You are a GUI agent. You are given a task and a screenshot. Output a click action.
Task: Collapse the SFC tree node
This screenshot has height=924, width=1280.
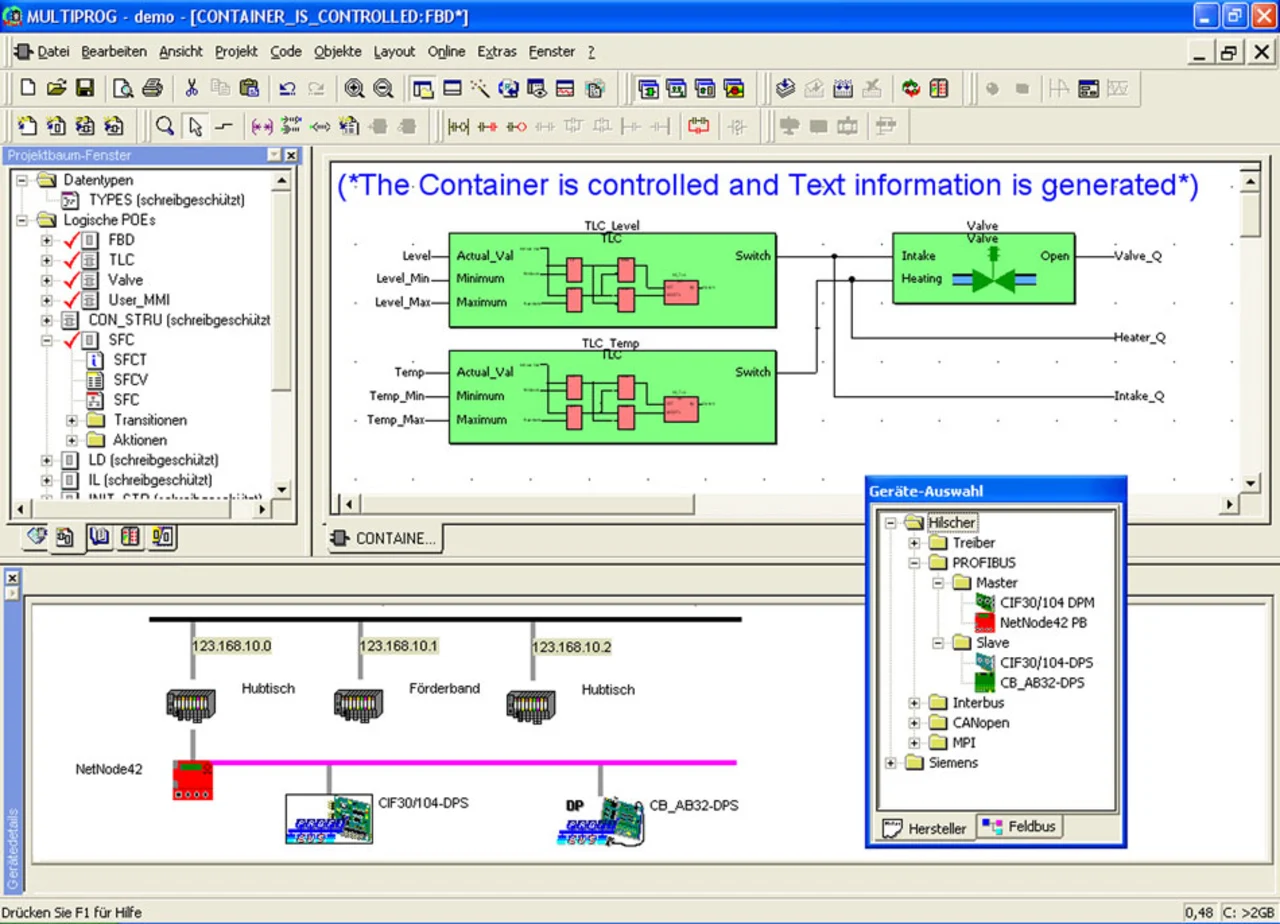pos(46,340)
